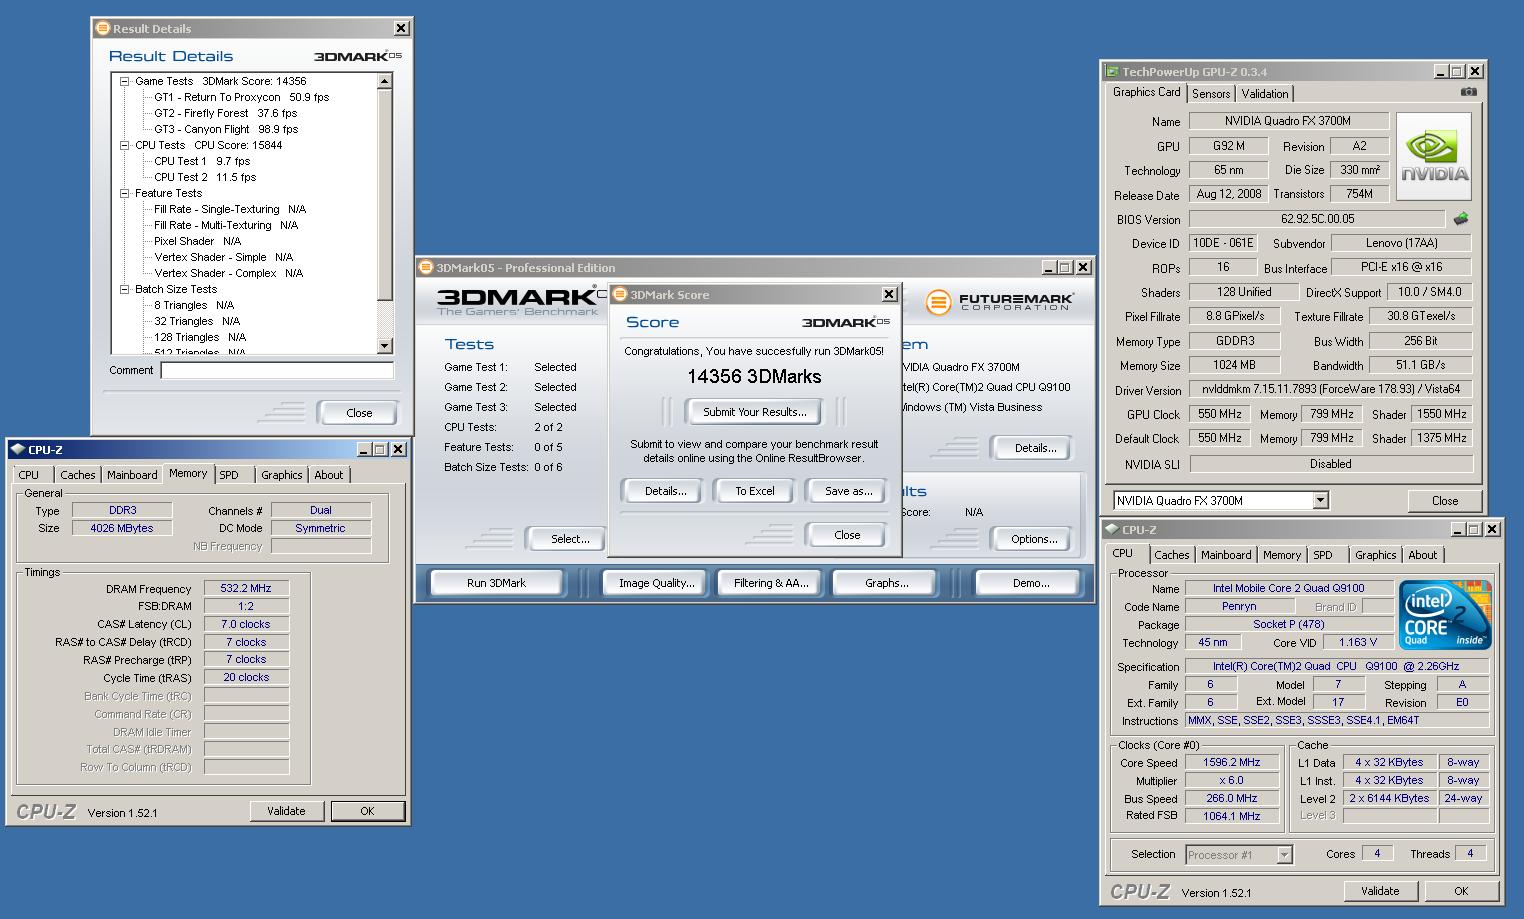
Task: Select CPU Test 2 result row
Action: coord(205,177)
